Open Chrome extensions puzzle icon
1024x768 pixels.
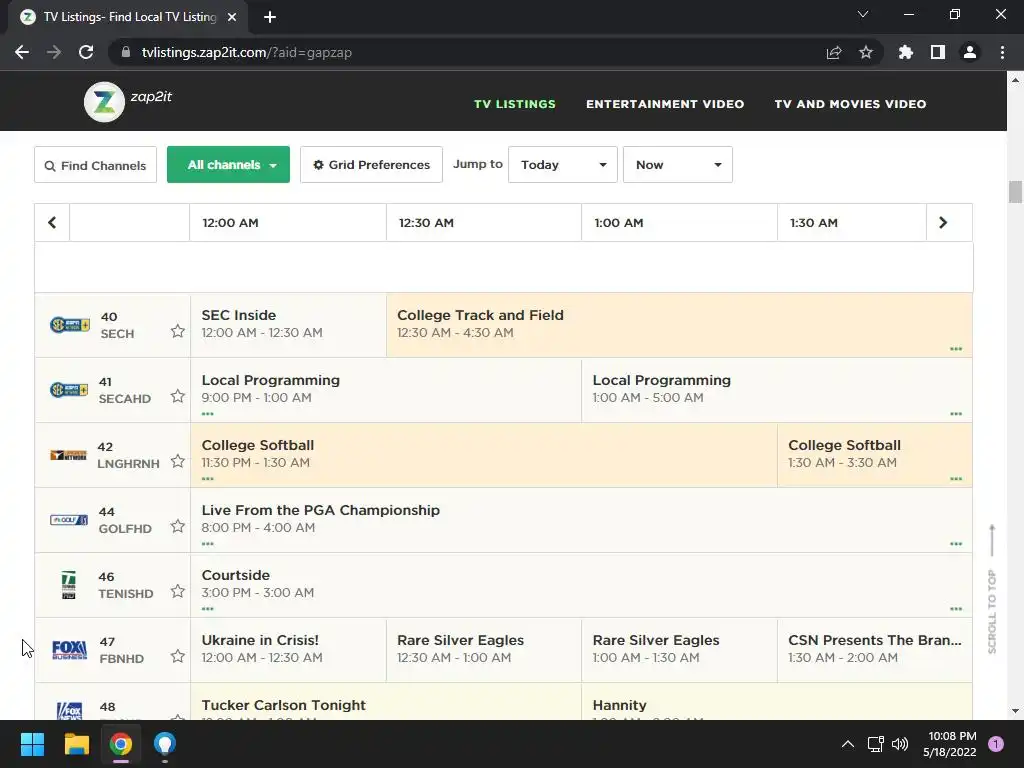(906, 52)
